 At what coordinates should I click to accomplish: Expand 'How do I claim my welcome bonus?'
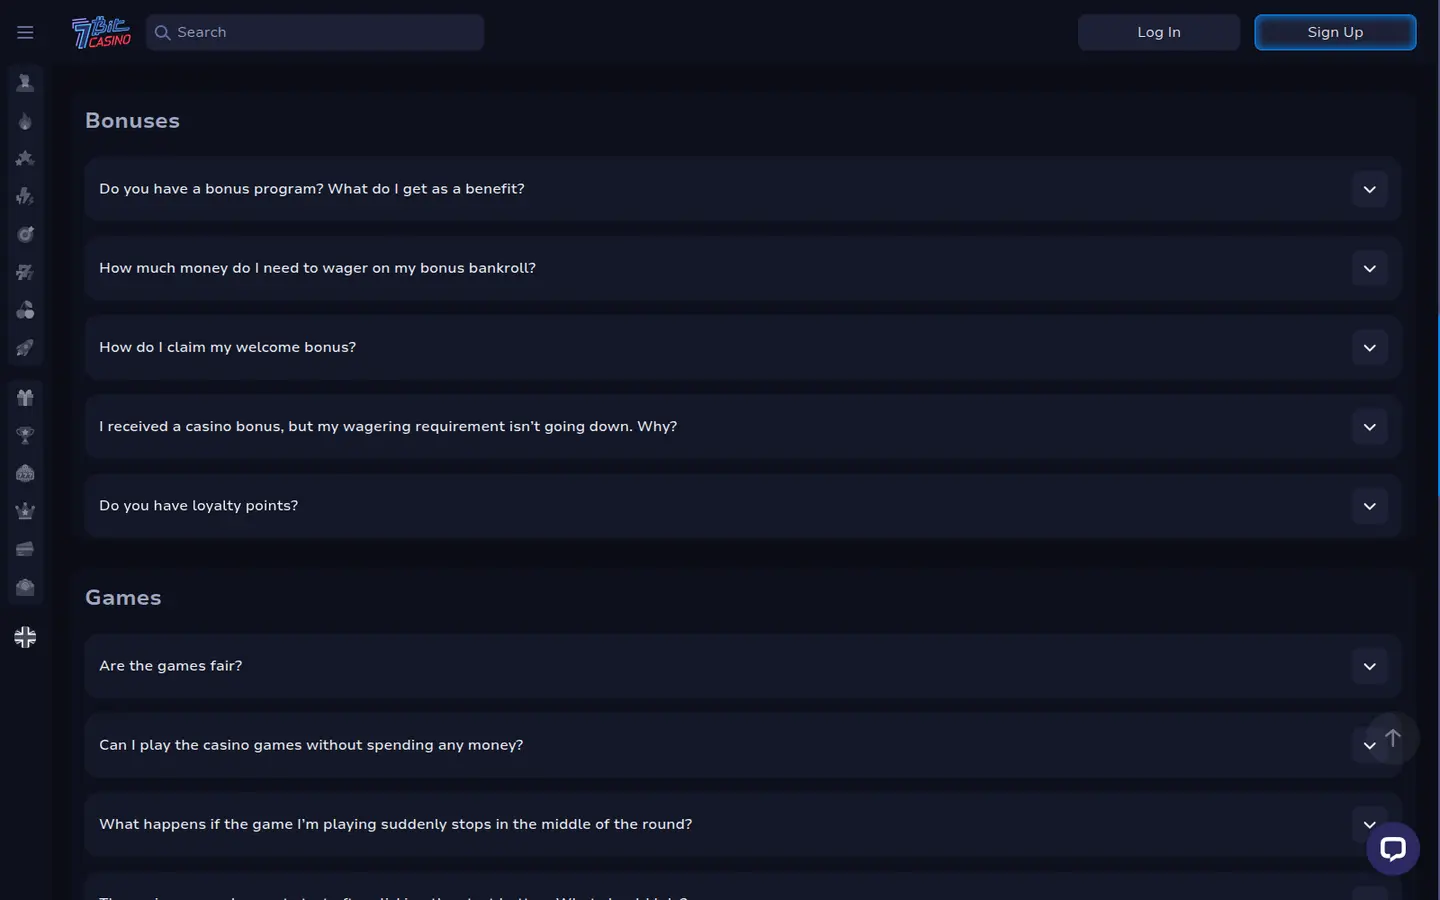click(x=743, y=347)
